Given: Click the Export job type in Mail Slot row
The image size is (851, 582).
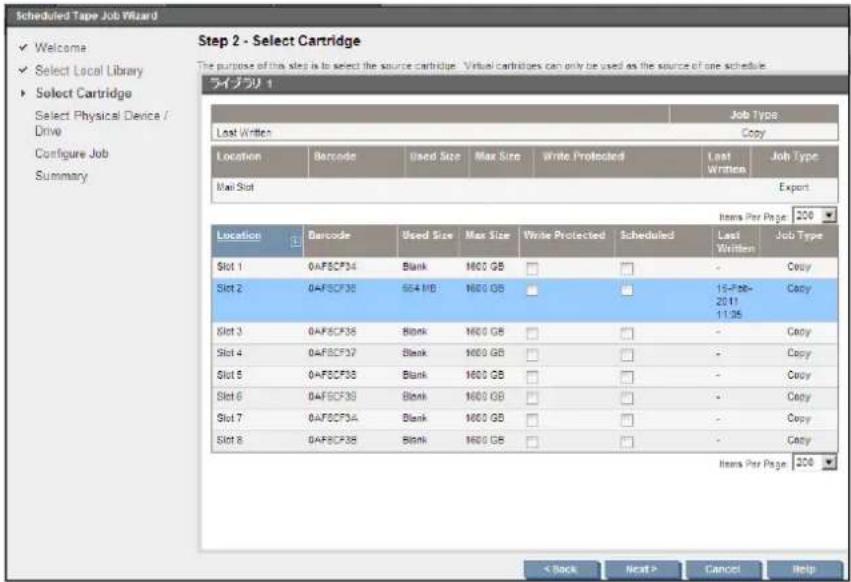Looking at the screenshot, I should click(x=794, y=187).
